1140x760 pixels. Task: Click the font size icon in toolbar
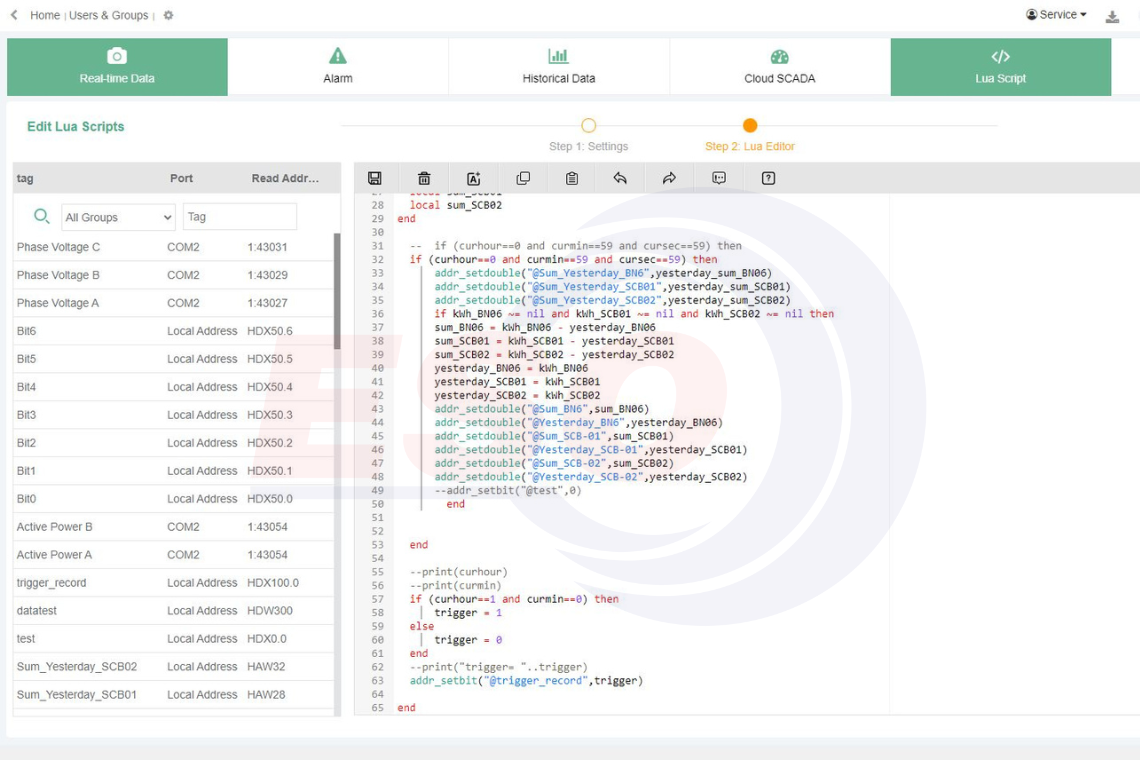click(x=474, y=178)
